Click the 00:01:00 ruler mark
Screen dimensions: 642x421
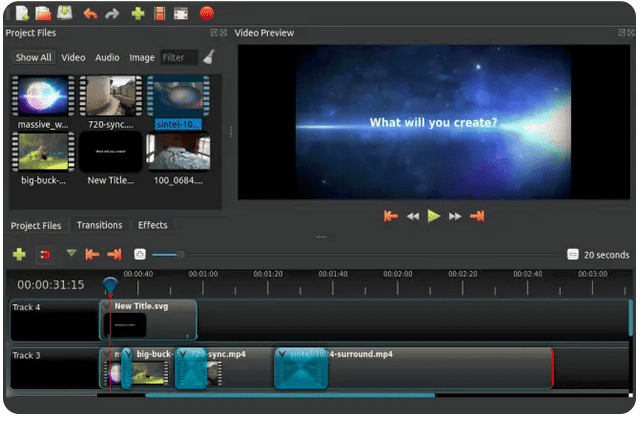pyautogui.click(x=203, y=274)
